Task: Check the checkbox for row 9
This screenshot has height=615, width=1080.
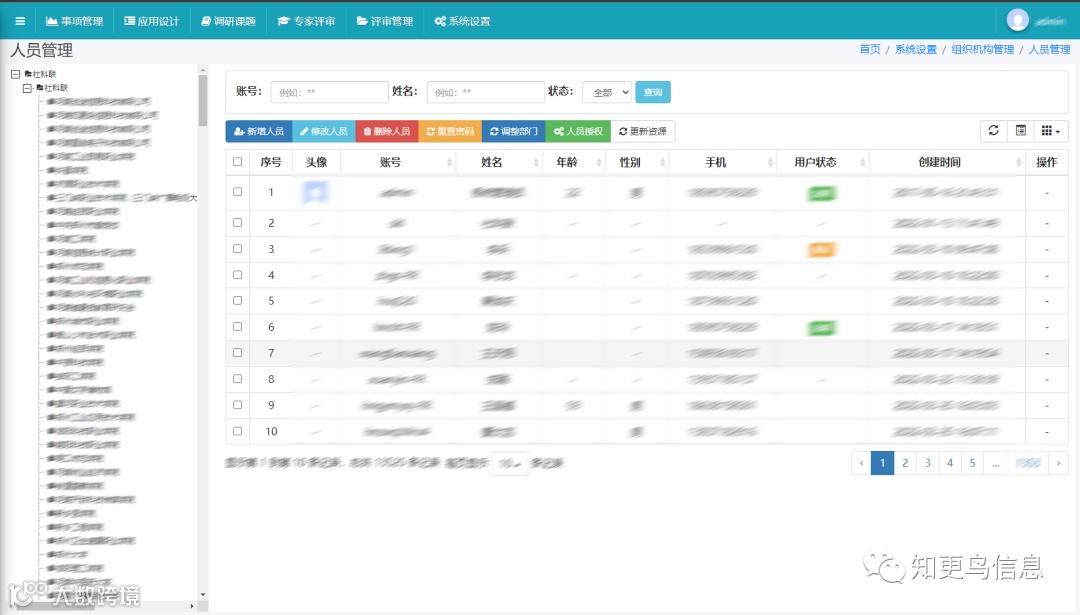Action: pos(238,405)
